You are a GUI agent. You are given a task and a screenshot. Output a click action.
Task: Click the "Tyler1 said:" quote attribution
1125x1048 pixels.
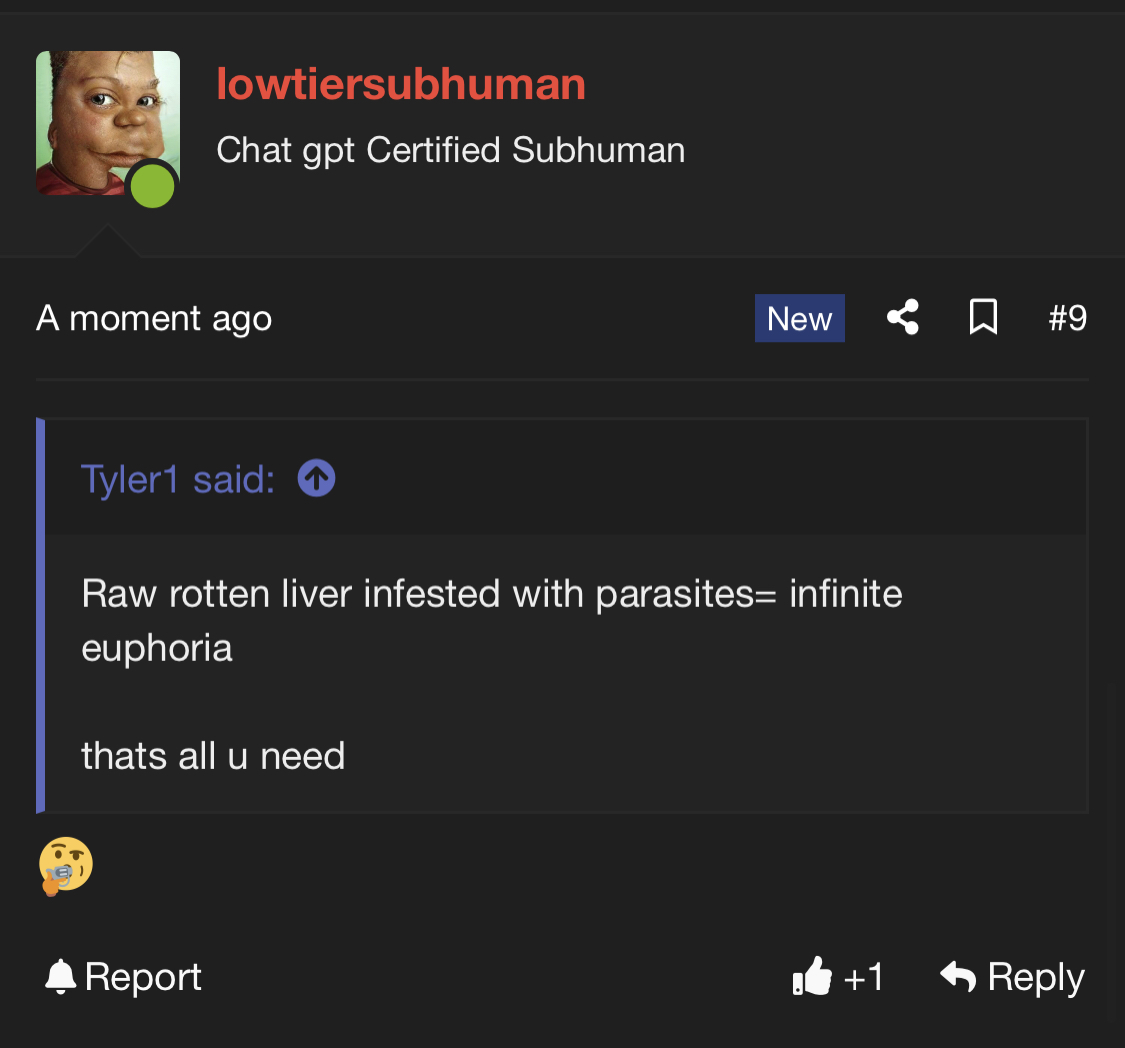pos(178,480)
